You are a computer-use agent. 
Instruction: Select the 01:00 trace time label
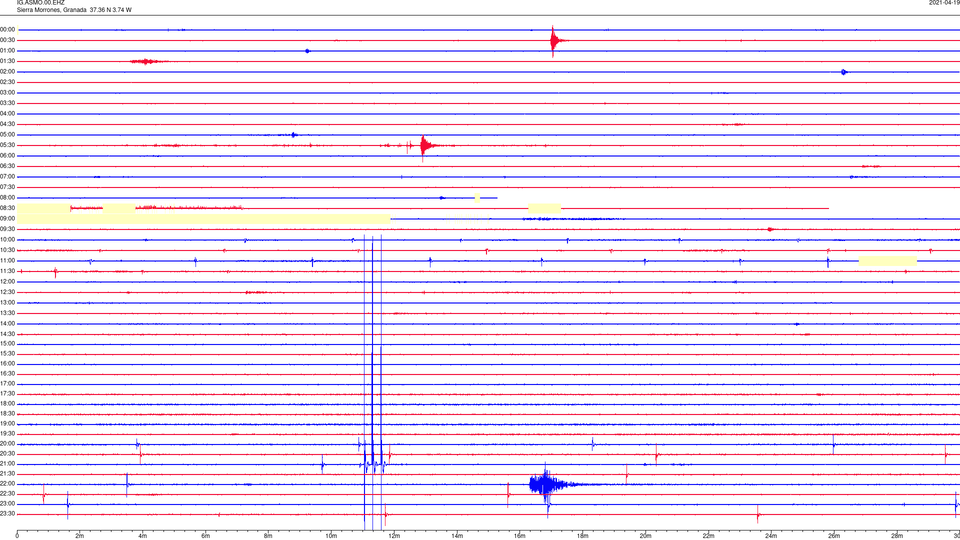8,51
